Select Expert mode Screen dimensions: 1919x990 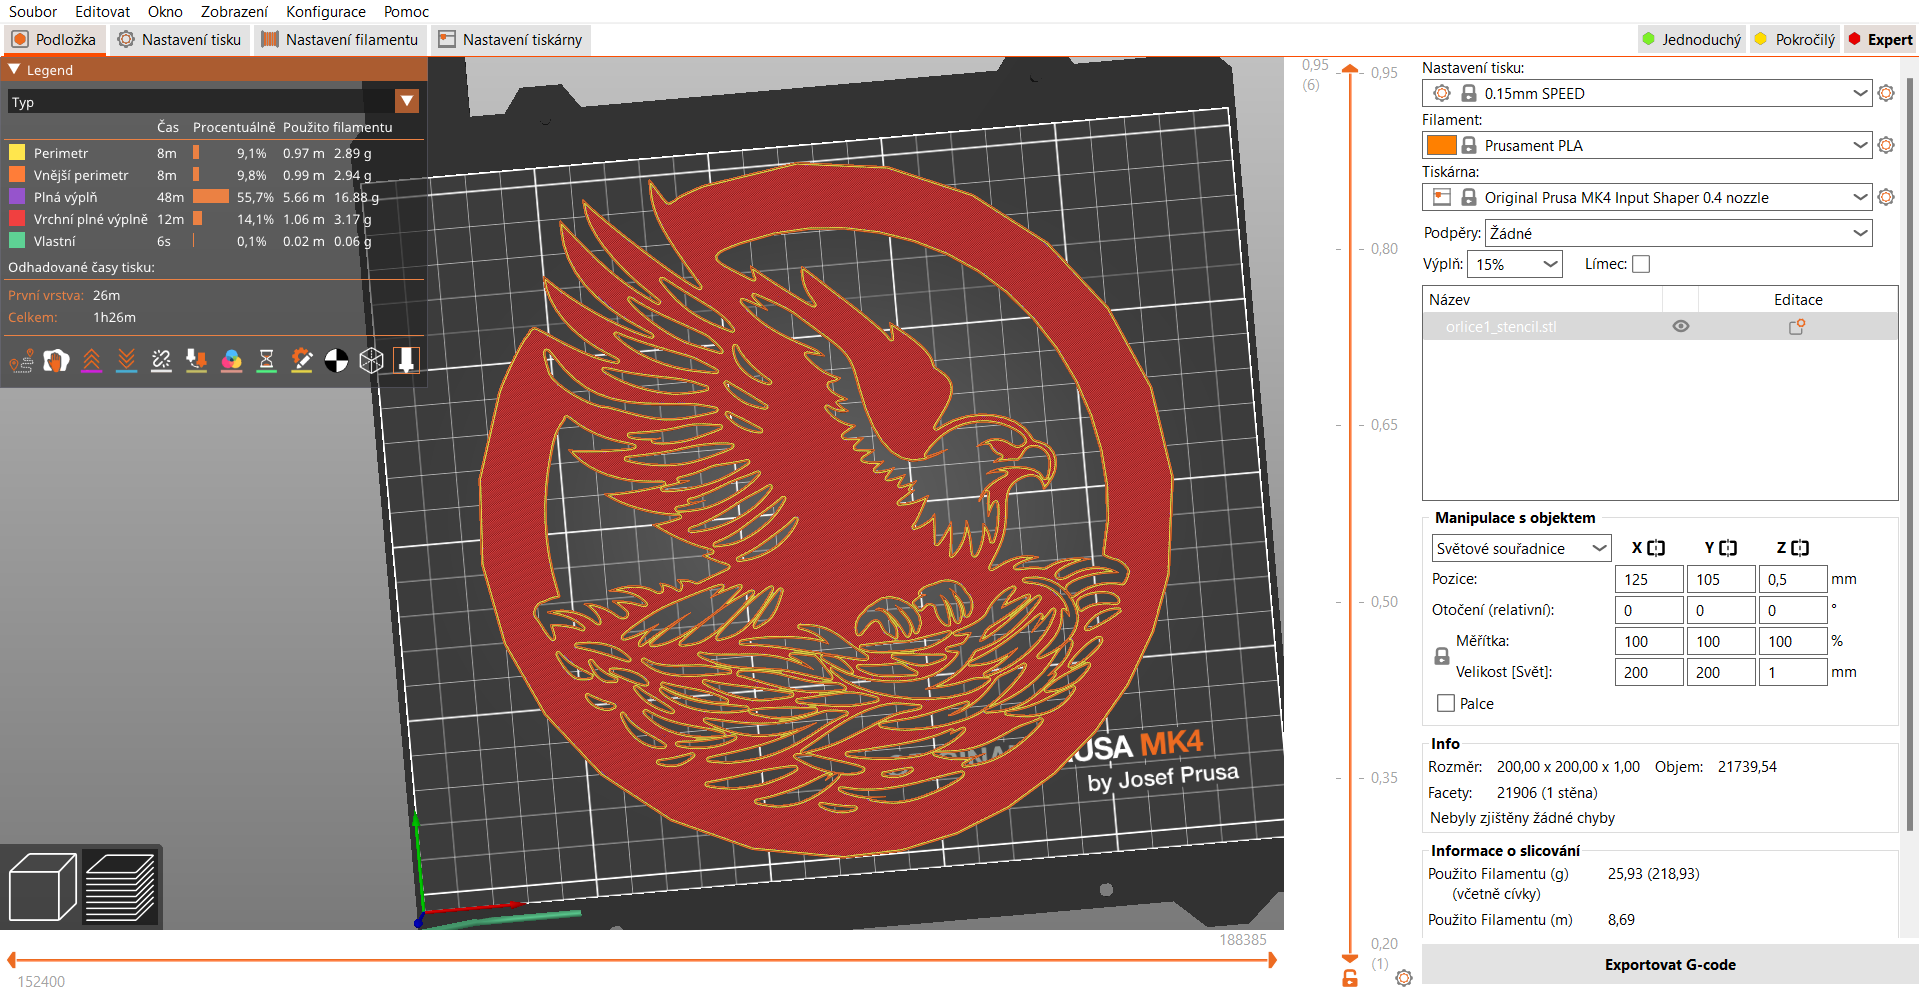point(1880,40)
